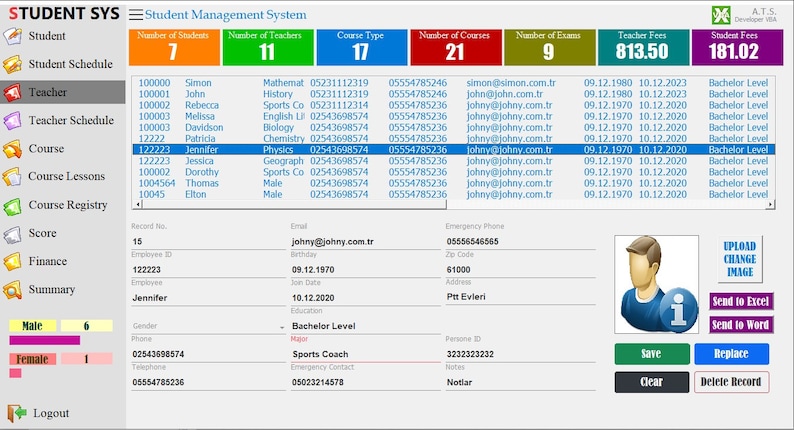Click the Send to Excel button
The width and height of the screenshot is (794, 430).
(x=741, y=301)
